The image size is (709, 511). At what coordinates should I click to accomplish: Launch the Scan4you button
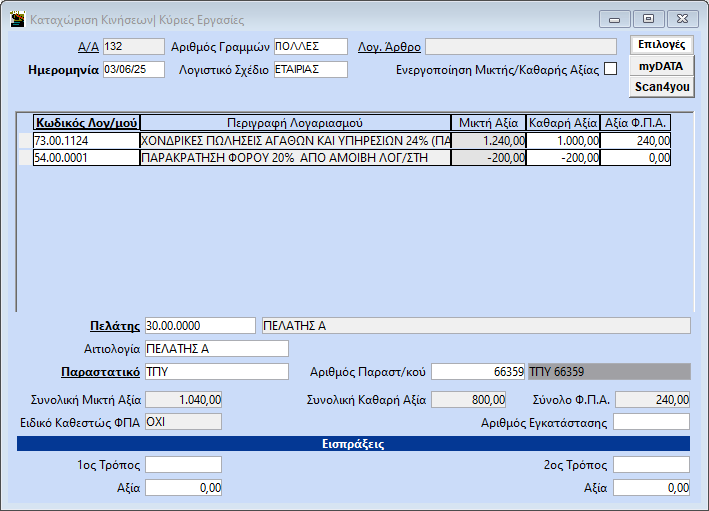coord(662,87)
